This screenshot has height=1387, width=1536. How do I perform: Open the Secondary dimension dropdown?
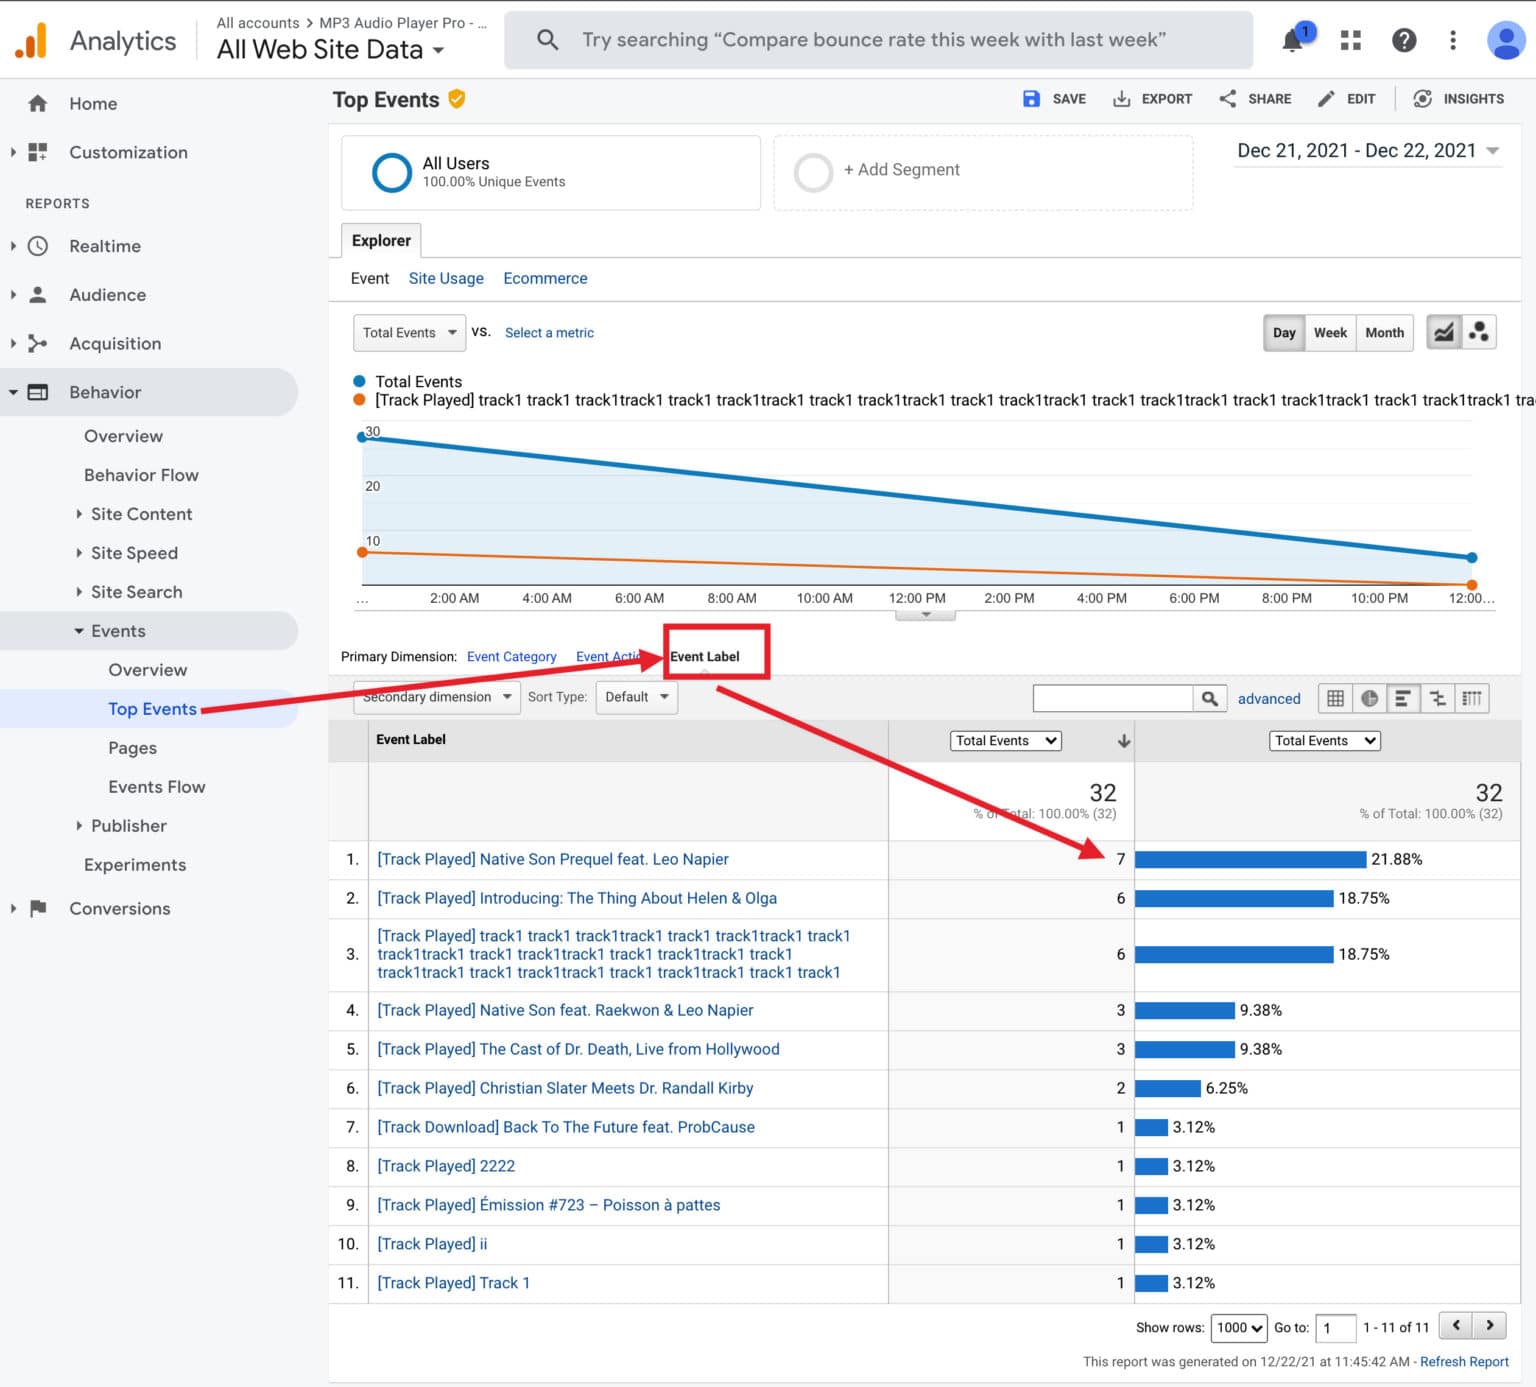[435, 697]
